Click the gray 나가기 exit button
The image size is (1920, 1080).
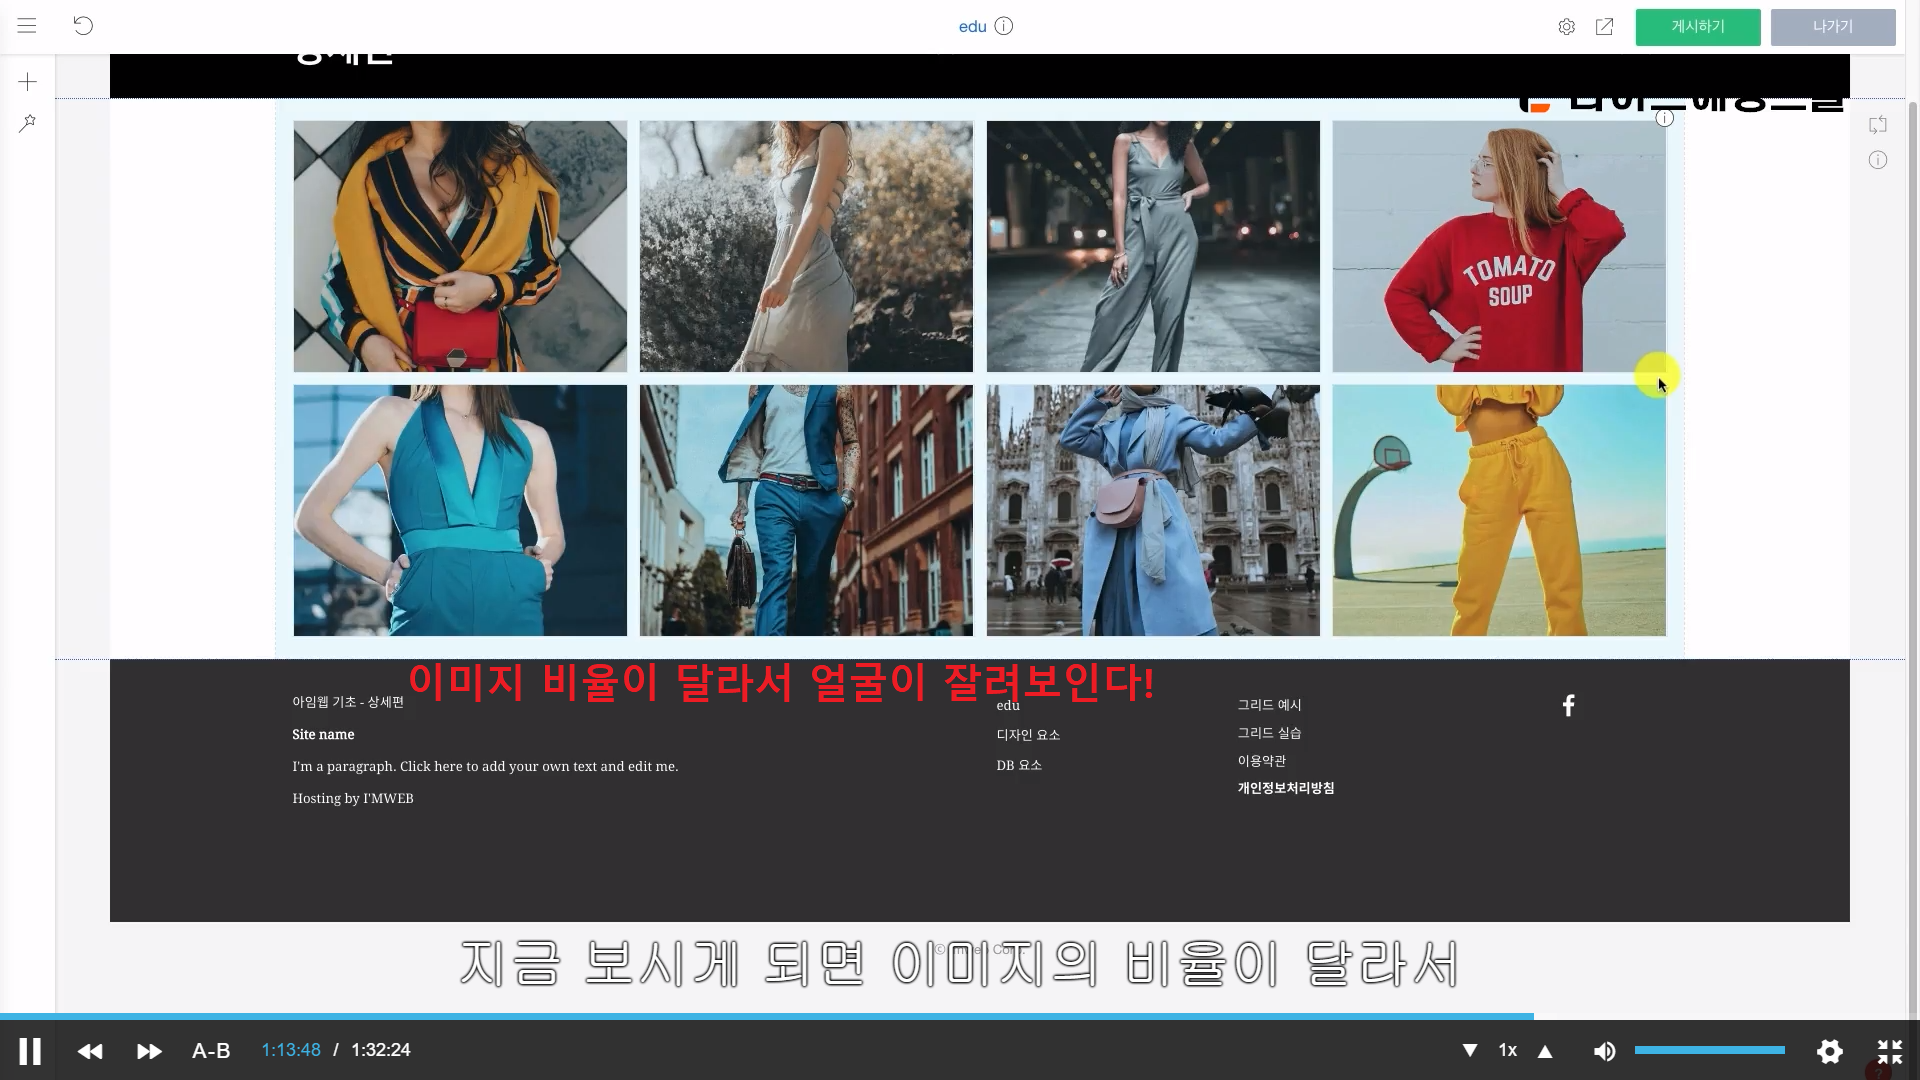(1832, 27)
